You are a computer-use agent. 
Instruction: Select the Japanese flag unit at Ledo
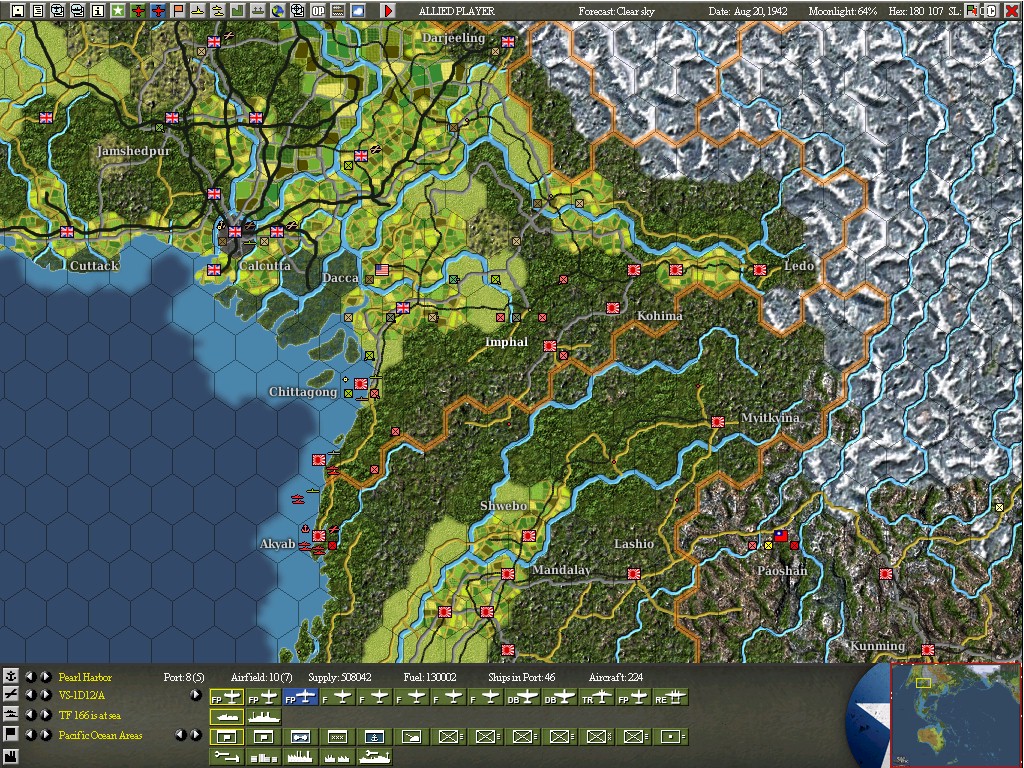759,270
